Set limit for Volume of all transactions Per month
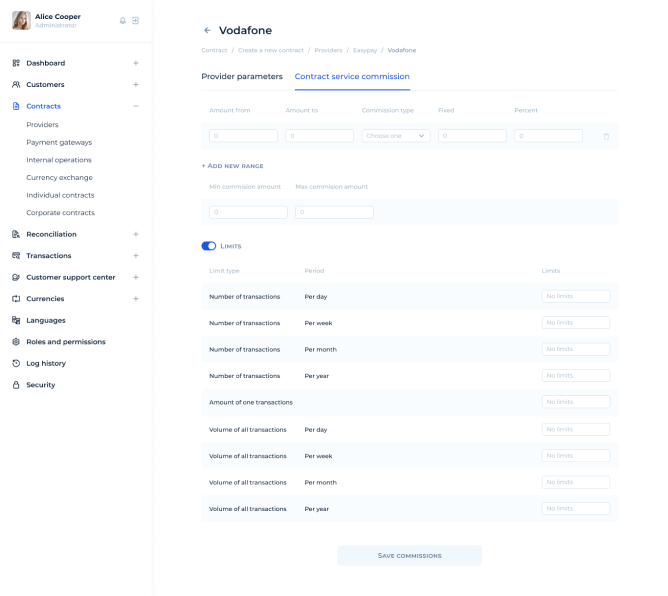Image resolution: width=668 pixels, height=596 pixels. (576, 482)
